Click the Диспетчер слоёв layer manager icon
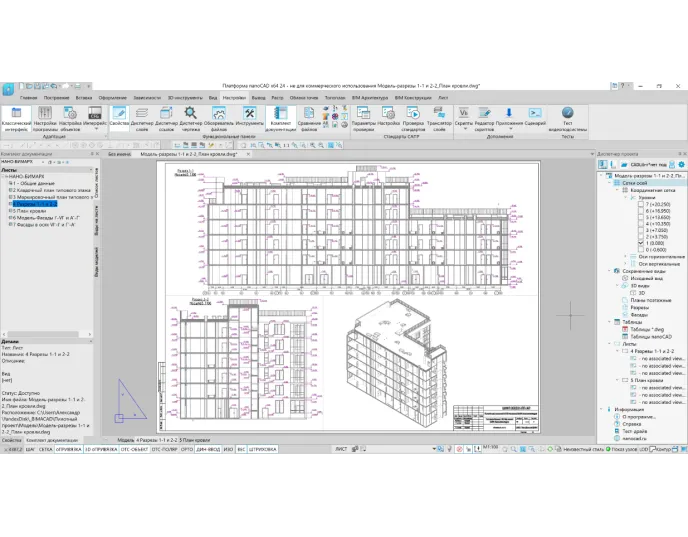The width and height of the screenshot is (688, 537). pyautogui.click(x=142, y=116)
